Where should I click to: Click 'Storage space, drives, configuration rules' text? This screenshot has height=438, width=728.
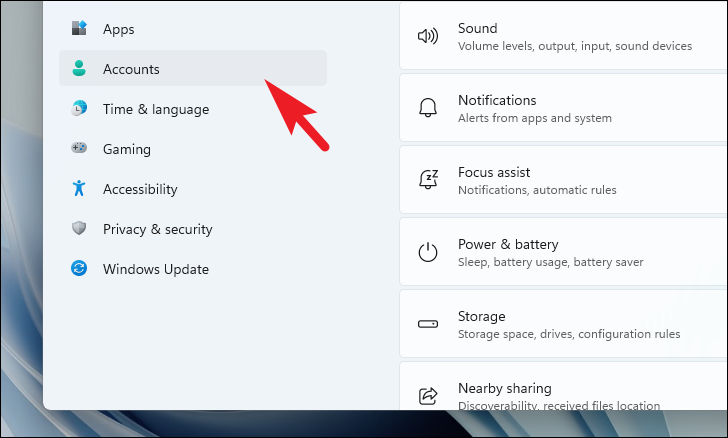[569, 334]
